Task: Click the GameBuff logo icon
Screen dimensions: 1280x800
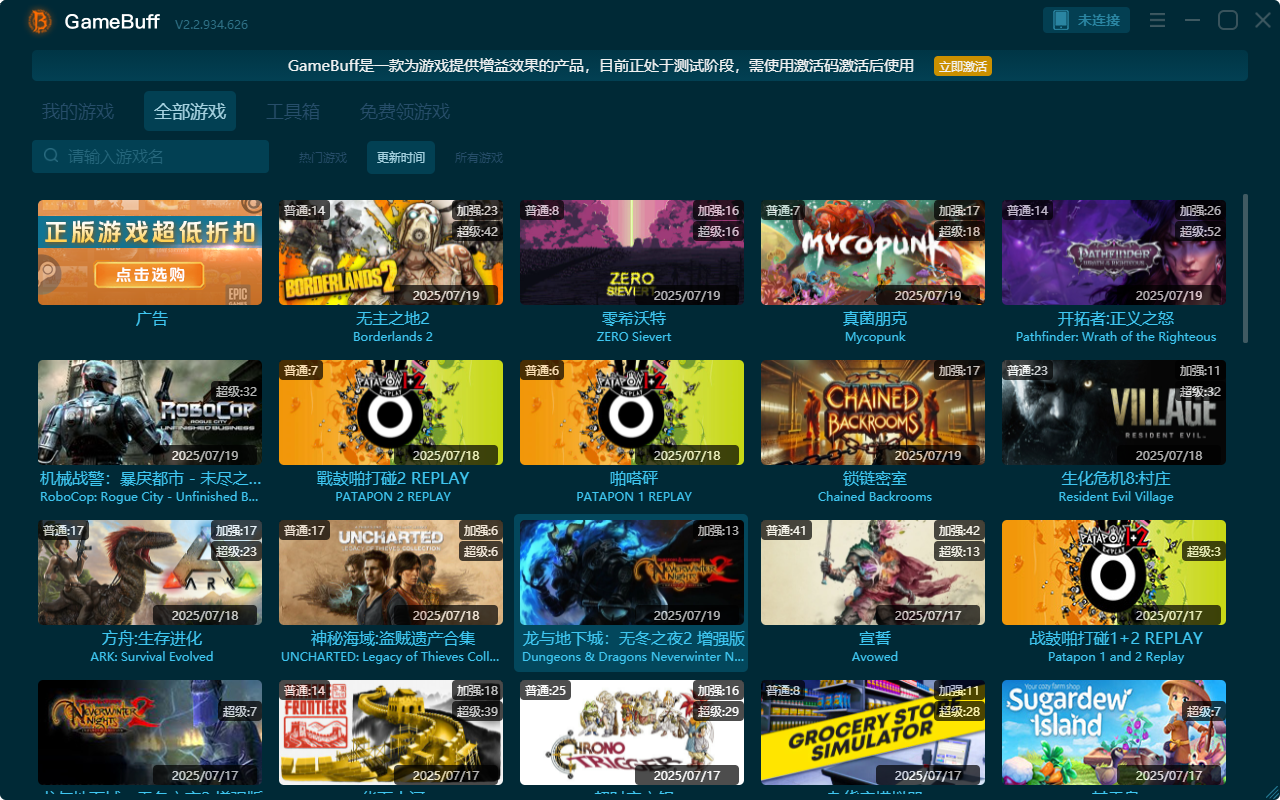Action: coord(38,20)
